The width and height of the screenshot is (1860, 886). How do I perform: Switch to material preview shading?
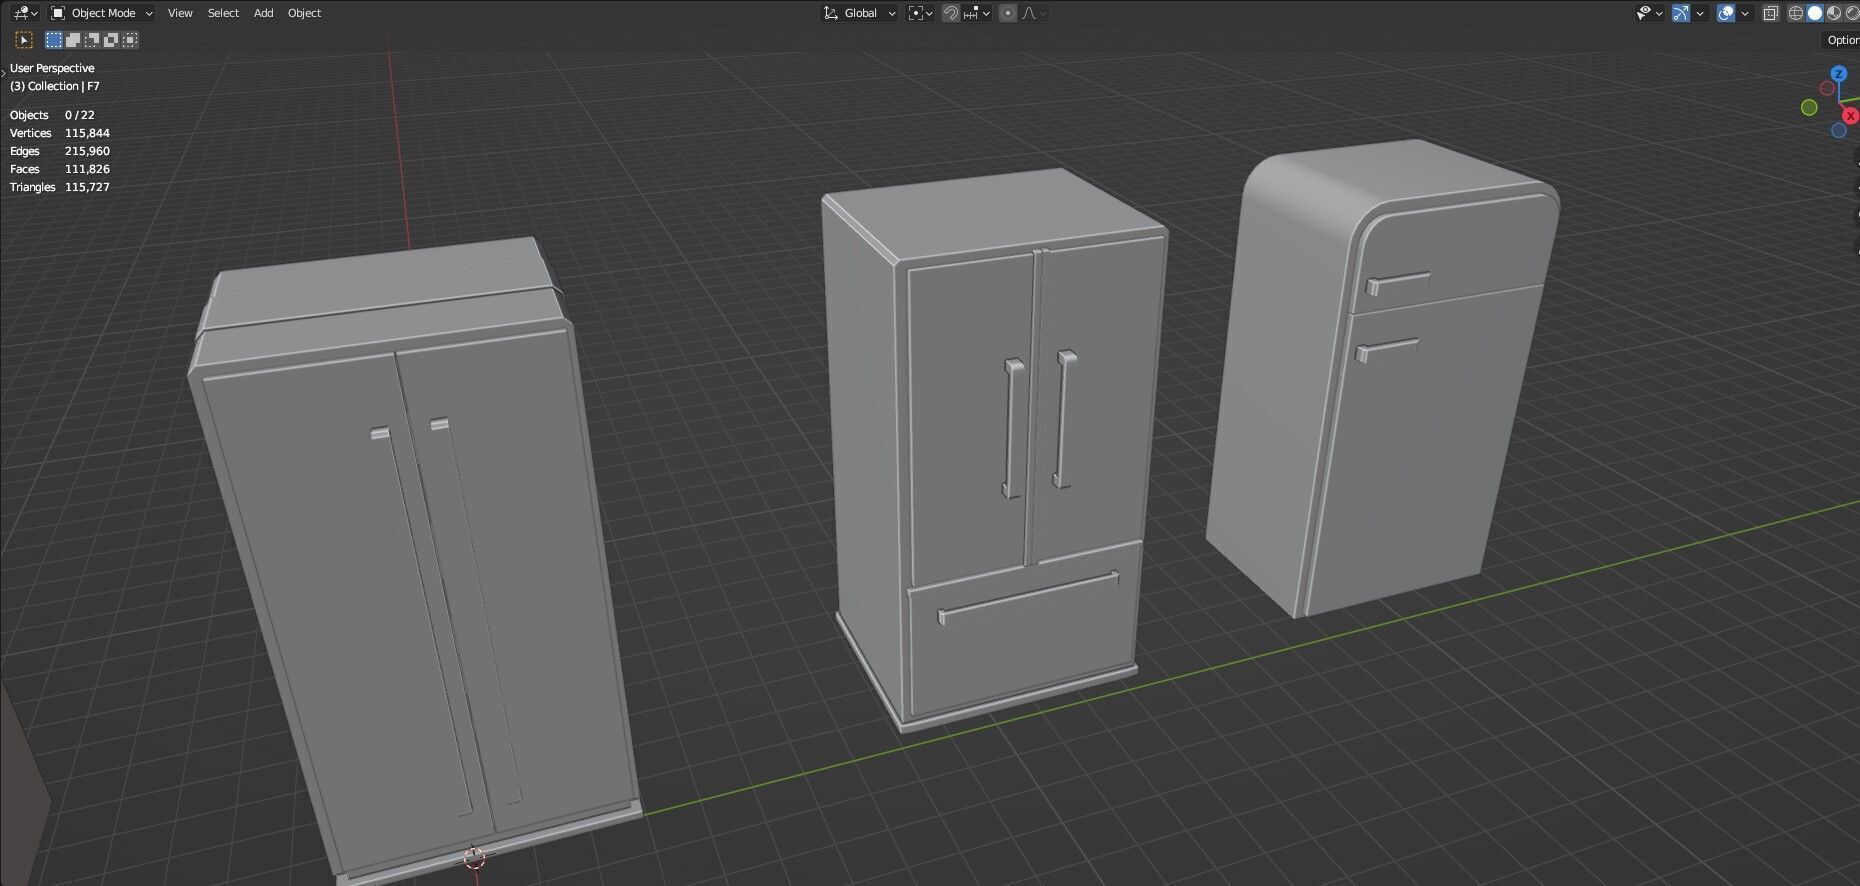[1834, 13]
